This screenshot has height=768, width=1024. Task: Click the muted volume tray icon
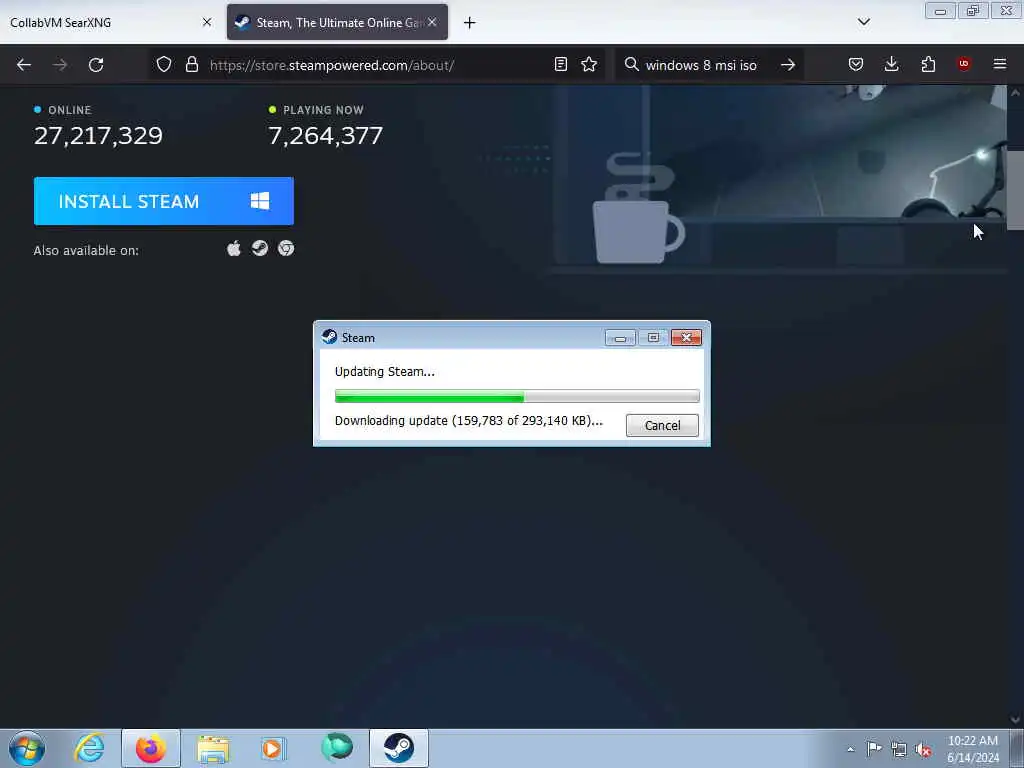point(923,750)
